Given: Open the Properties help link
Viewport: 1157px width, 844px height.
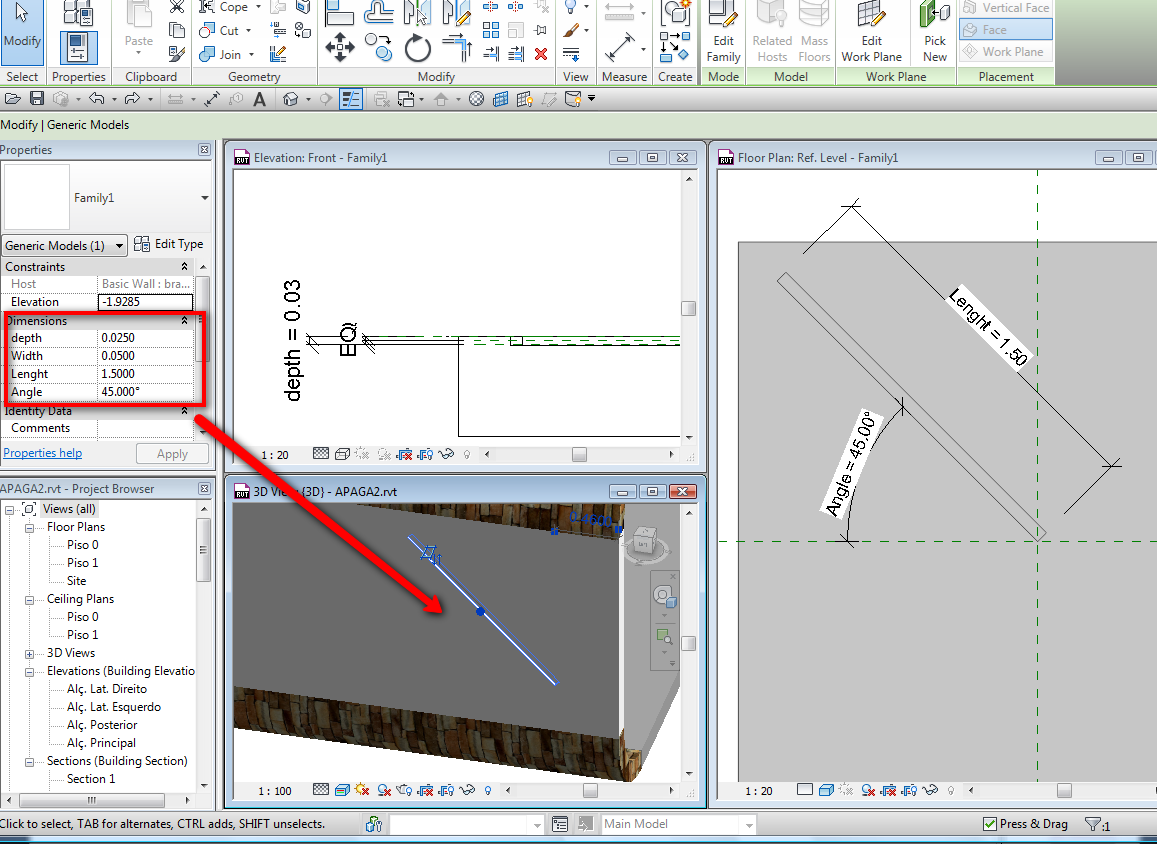Looking at the screenshot, I should point(43,453).
